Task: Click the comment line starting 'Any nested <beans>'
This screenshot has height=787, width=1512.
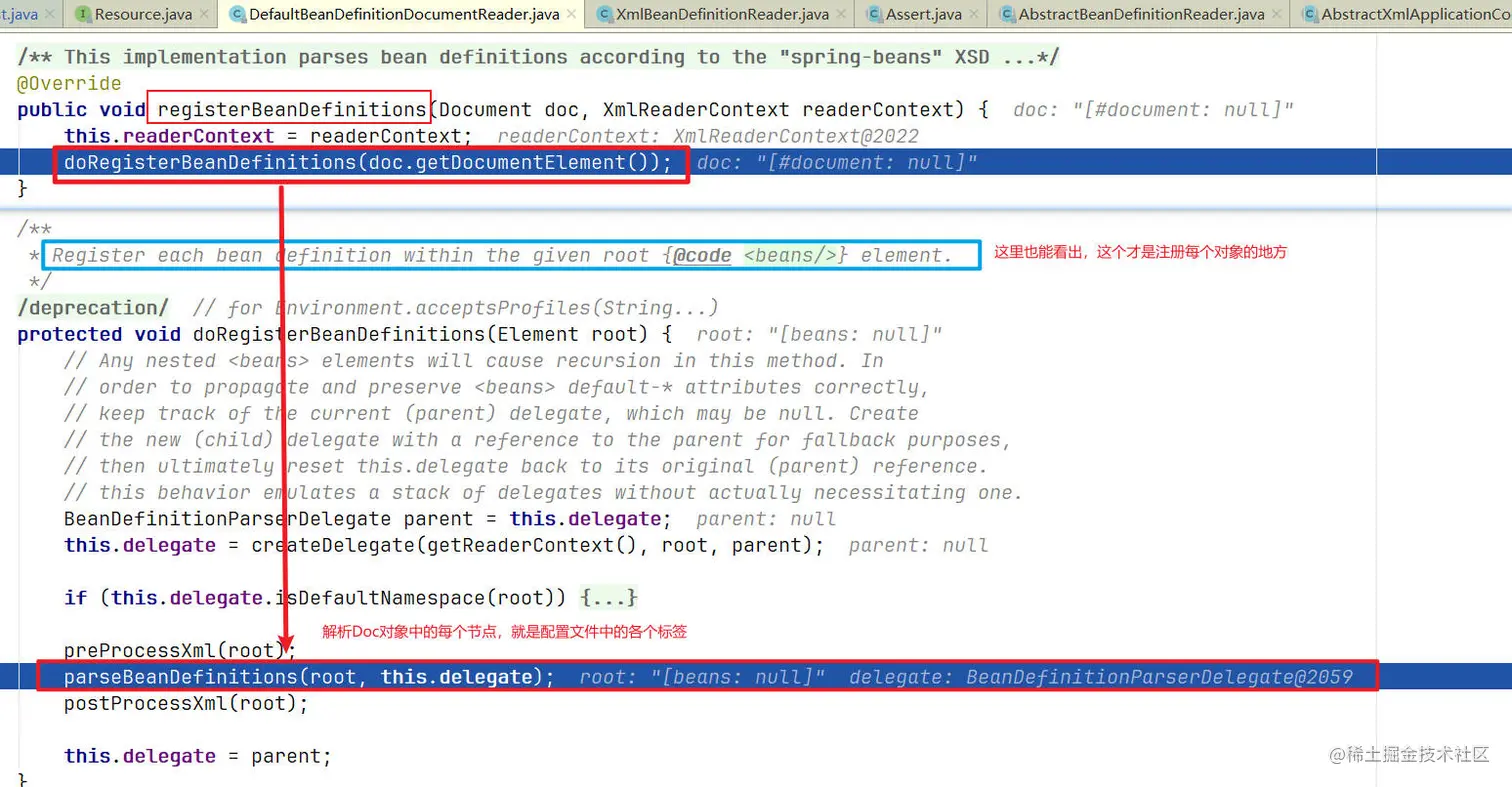Action: point(474,360)
